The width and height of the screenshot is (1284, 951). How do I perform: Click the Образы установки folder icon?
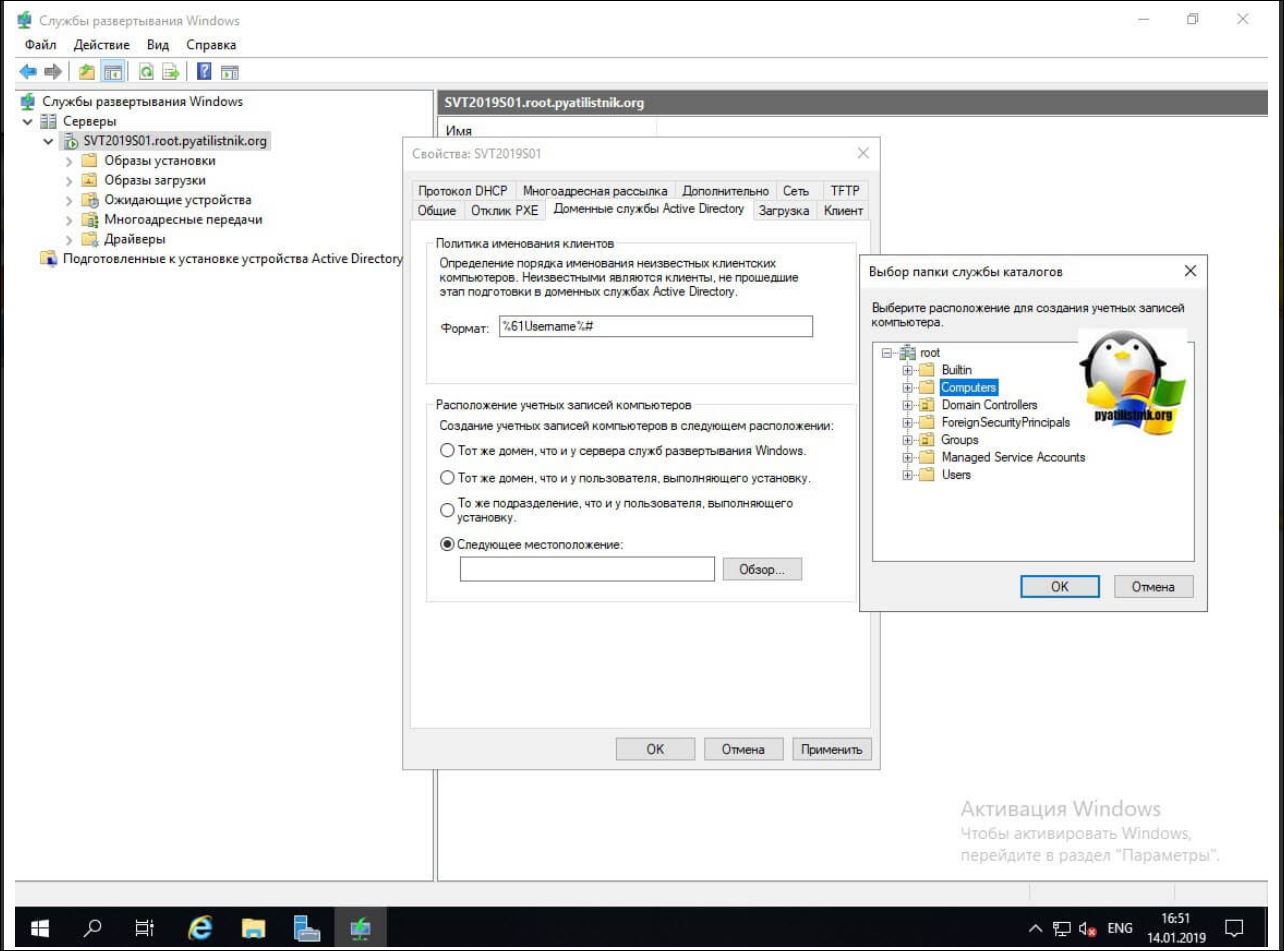[89, 160]
